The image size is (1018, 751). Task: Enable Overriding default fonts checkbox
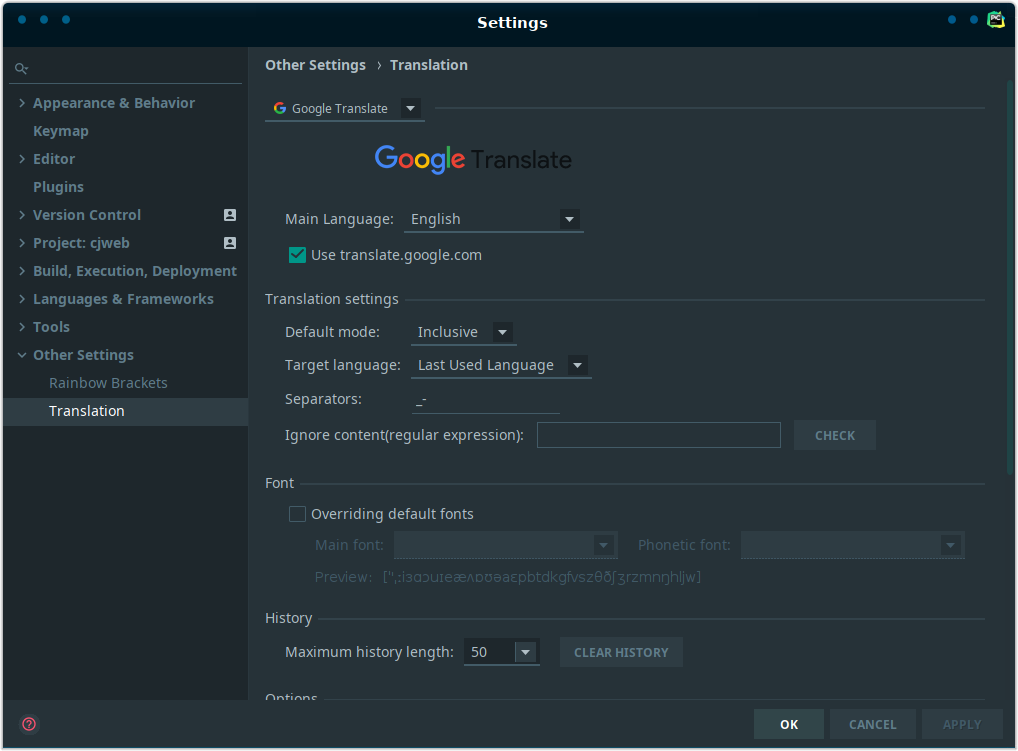pos(297,514)
